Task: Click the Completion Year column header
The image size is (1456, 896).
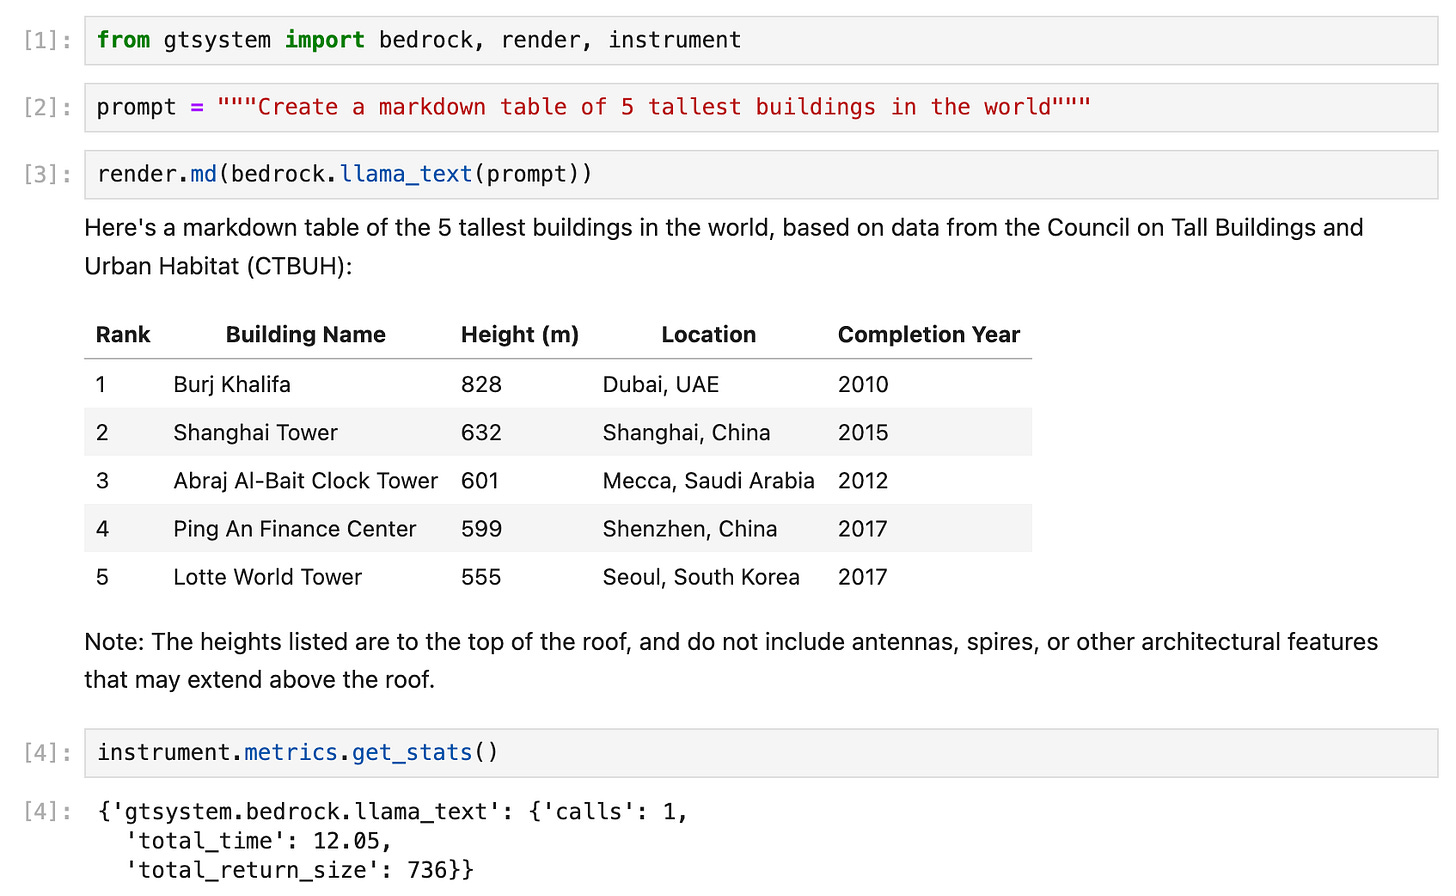Action: (x=929, y=335)
